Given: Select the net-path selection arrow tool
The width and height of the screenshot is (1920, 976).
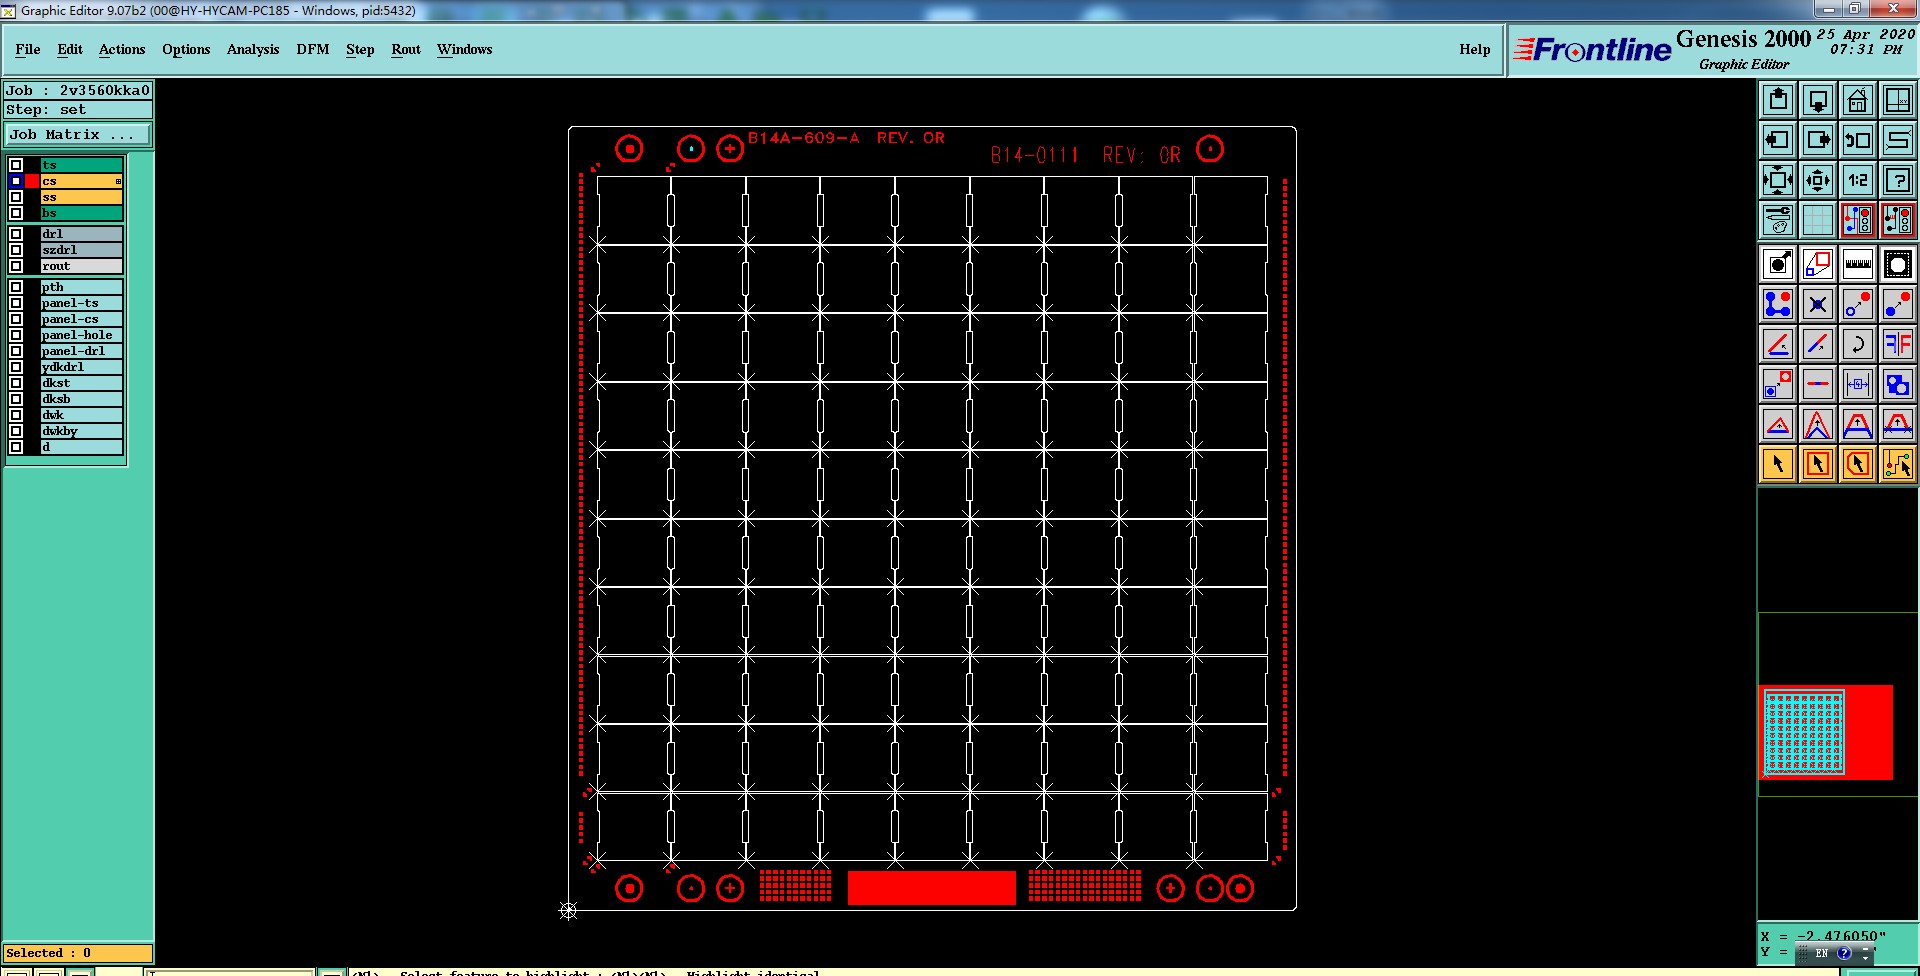Looking at the screenshot, I should pyautogui.click(x=1898, y=465).
